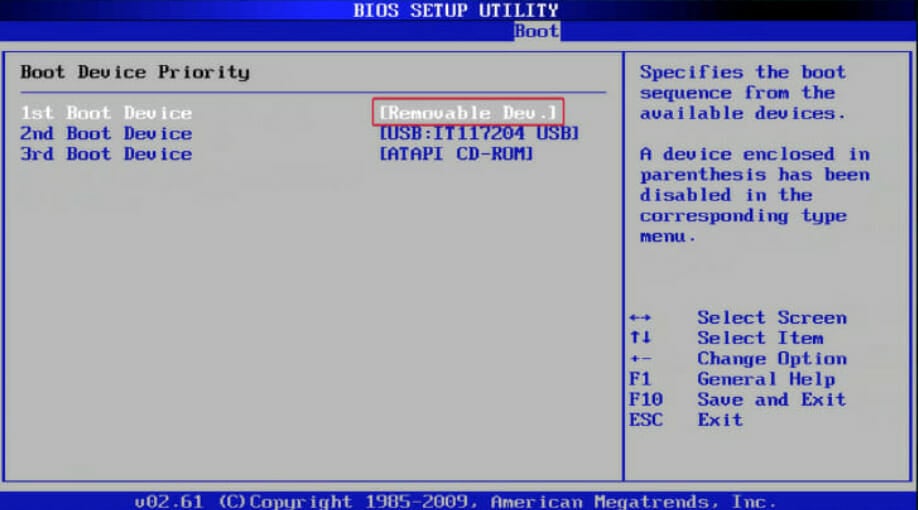The height and width of the screenshot is (510, 918).
Task: Open the ATAPI CD-ROM option value
Action: point(456,154)
